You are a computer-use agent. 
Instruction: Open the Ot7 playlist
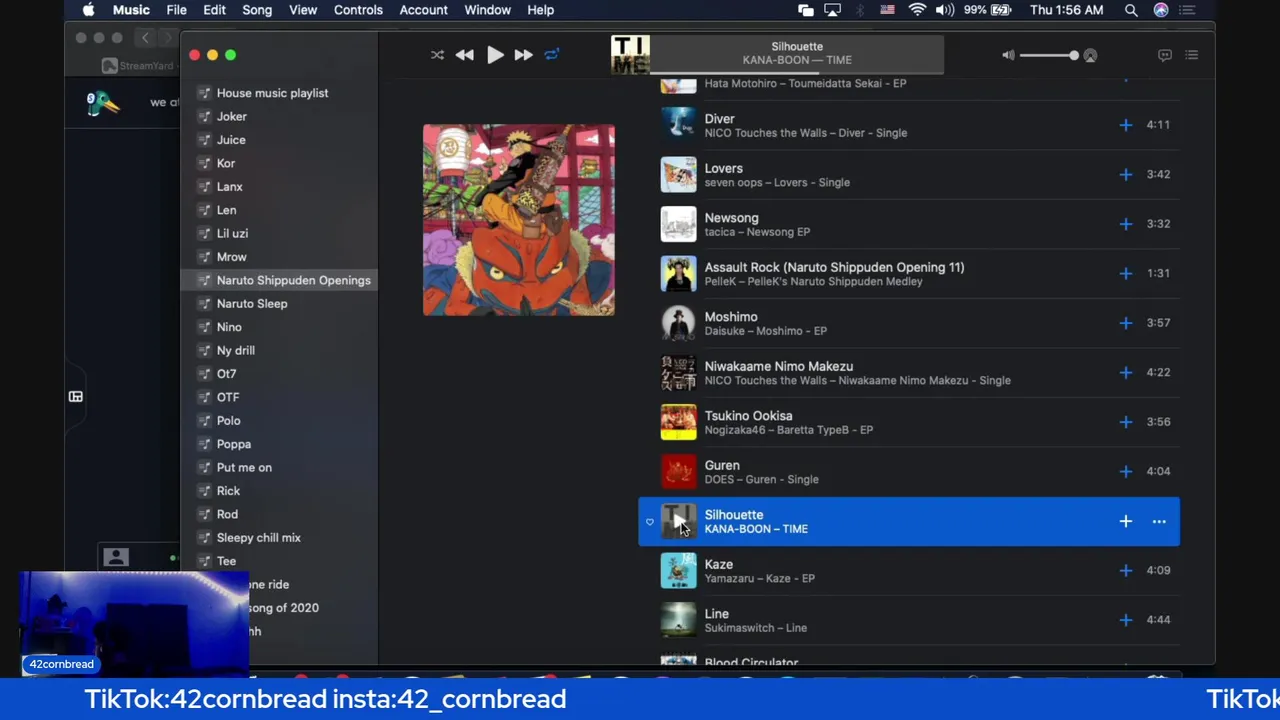227,374
